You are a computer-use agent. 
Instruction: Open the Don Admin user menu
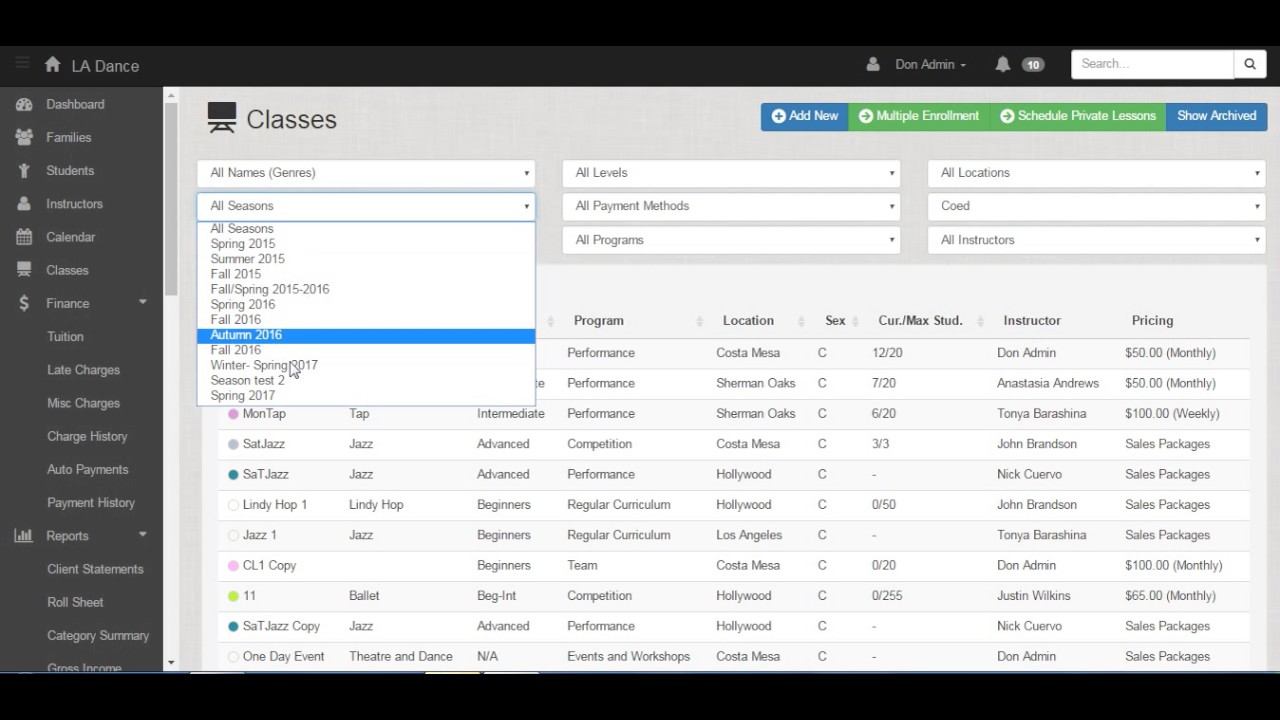click(x=930, y=64)
